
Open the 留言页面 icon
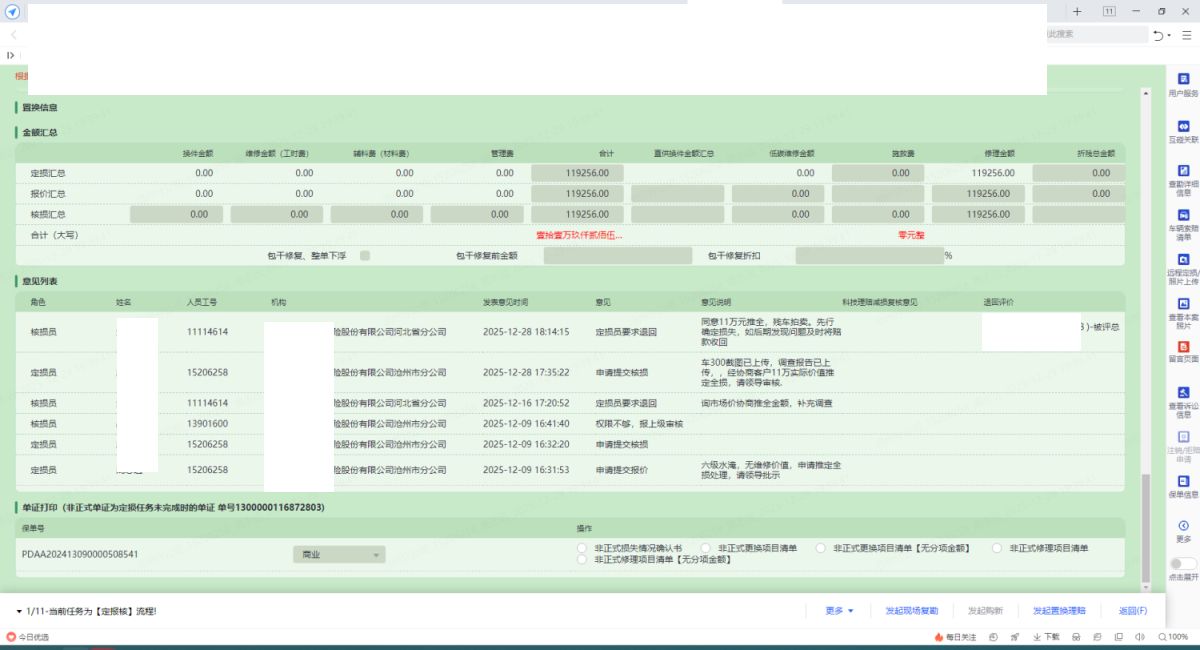click(1183, 346)
